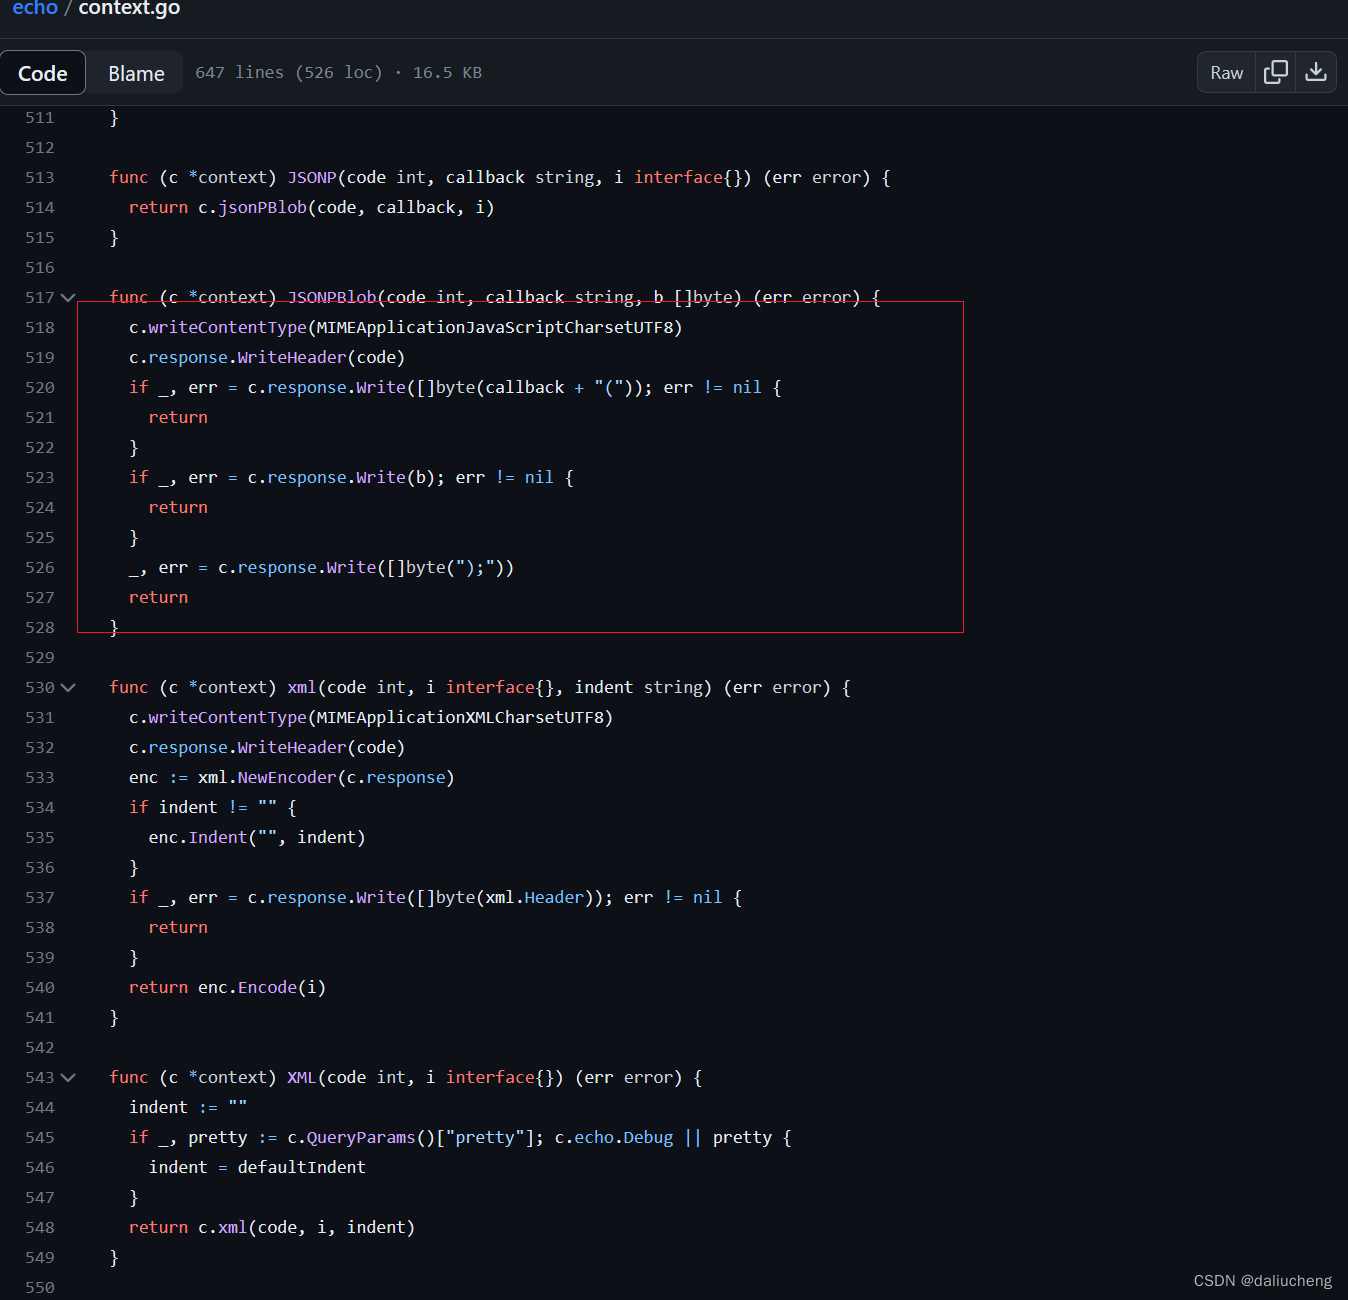The image size is (1348, 1300).
Task: Switch to the Blame tab
Action: [136, 73]
